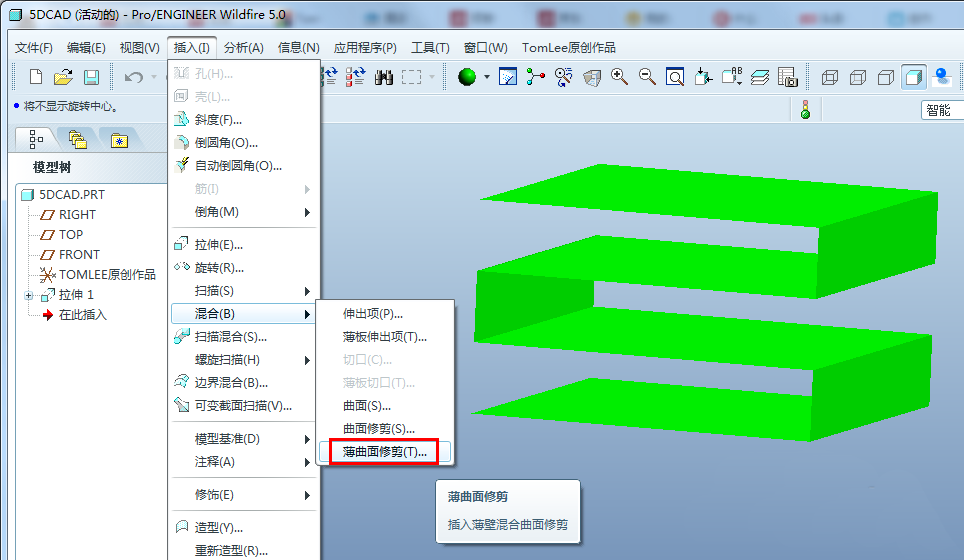Switch to the folder browser tab

coord(77,140)
